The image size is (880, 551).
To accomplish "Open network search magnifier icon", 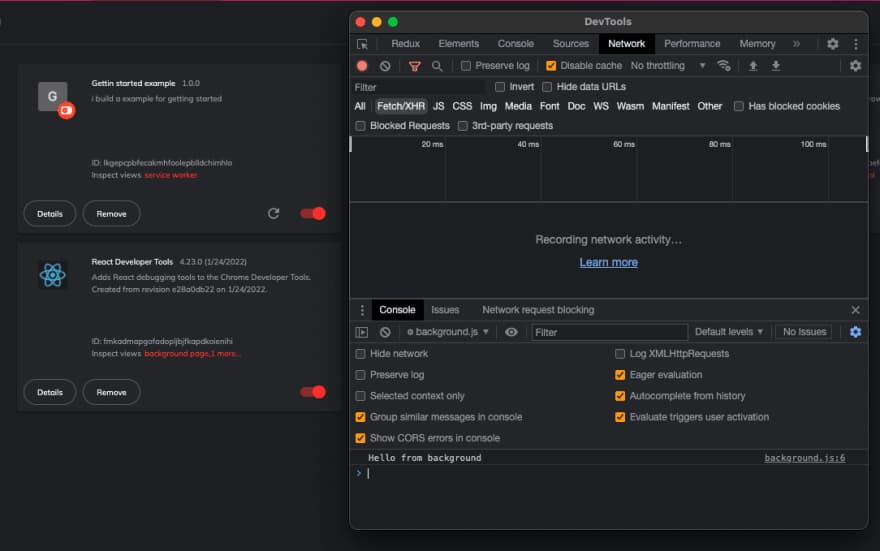I will pos(437,66).
